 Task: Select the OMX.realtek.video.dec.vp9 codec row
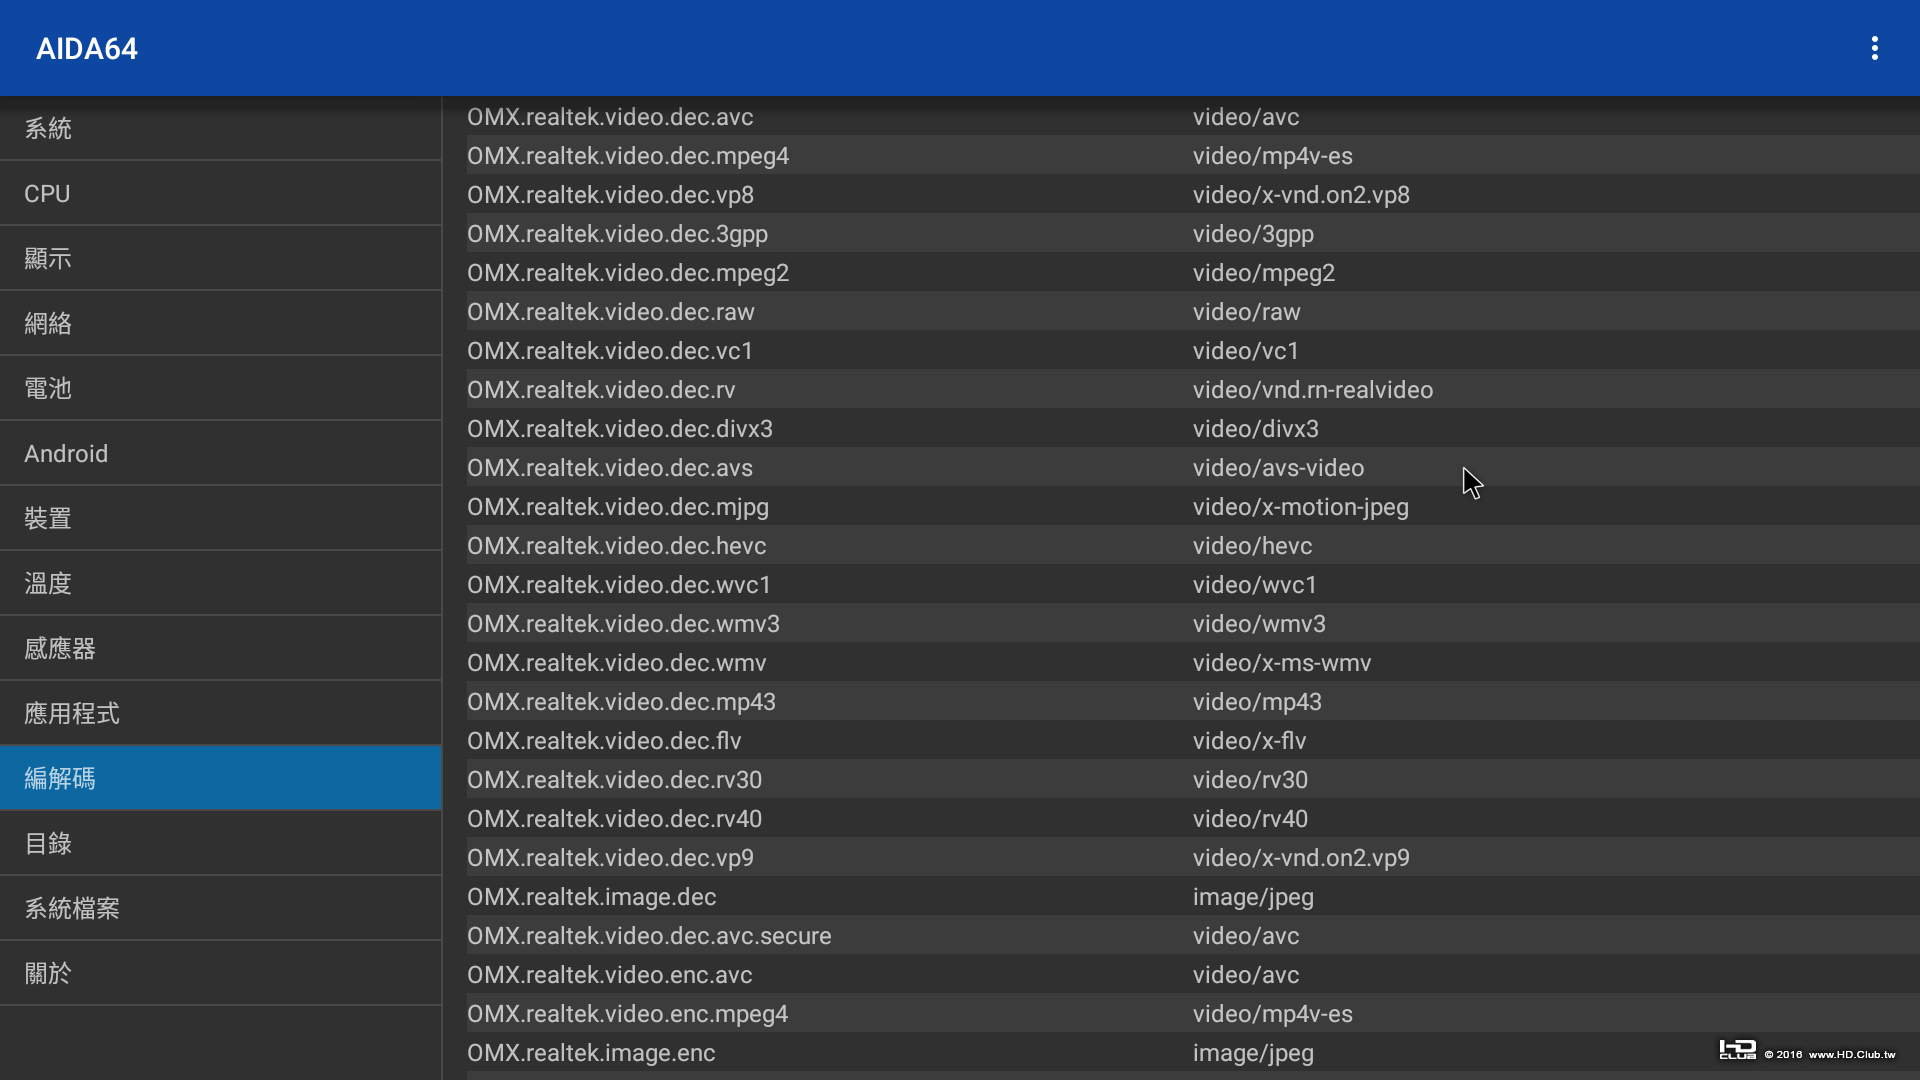(610, 858)
